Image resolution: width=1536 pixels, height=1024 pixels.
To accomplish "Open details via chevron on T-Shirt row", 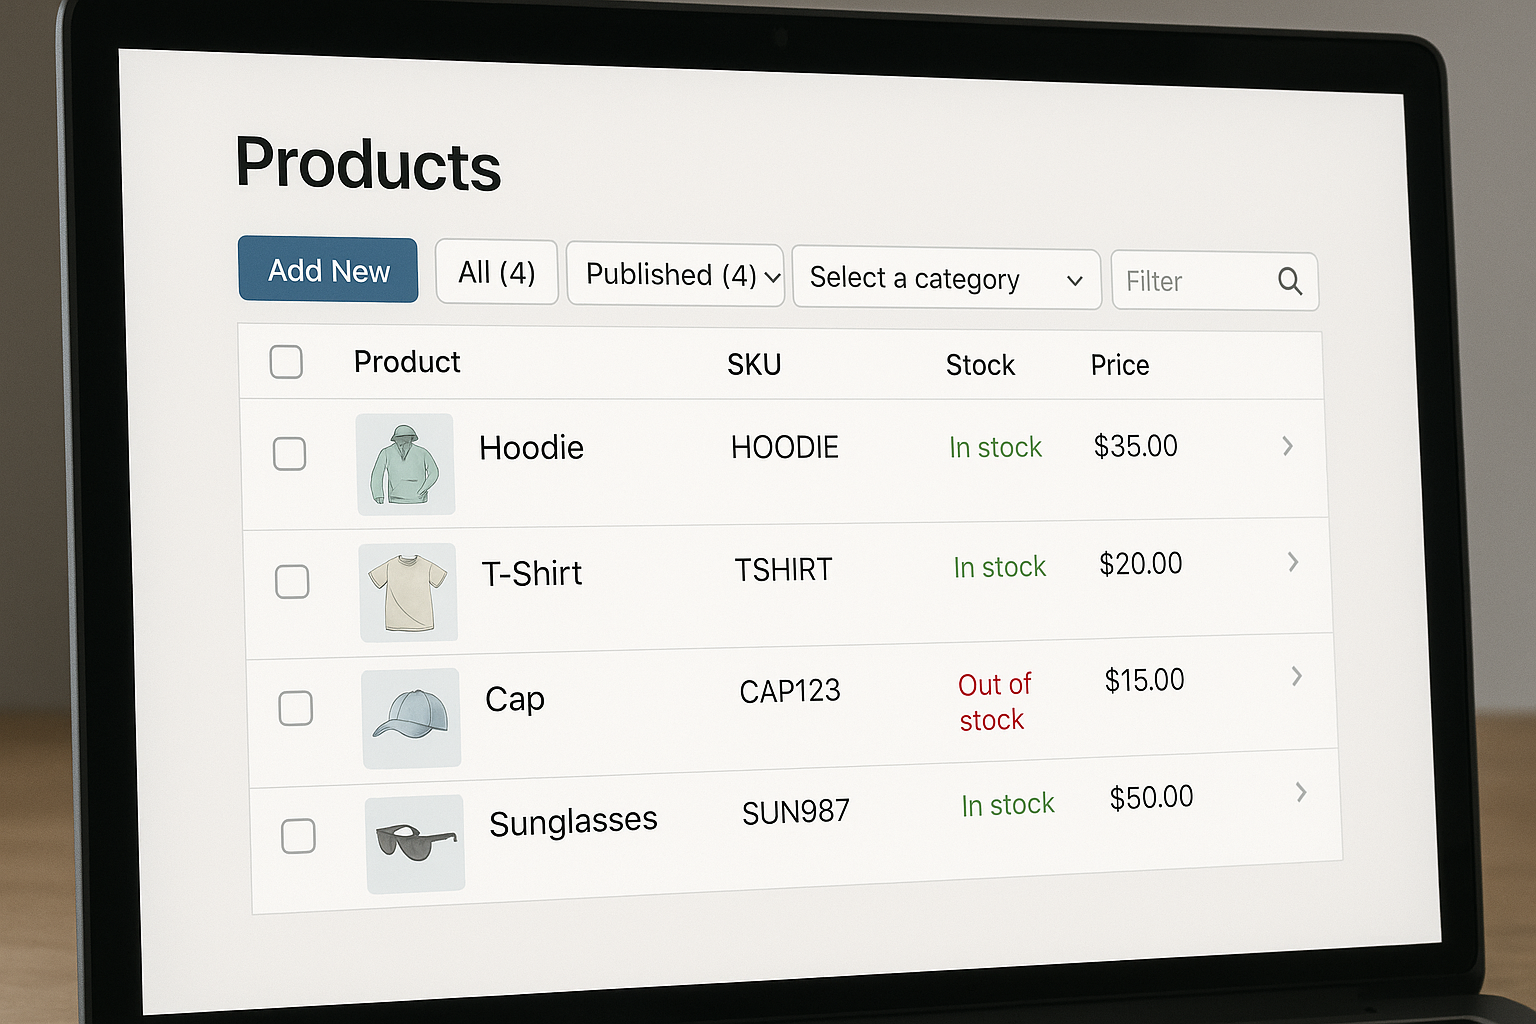I will tap(1292, 562).
